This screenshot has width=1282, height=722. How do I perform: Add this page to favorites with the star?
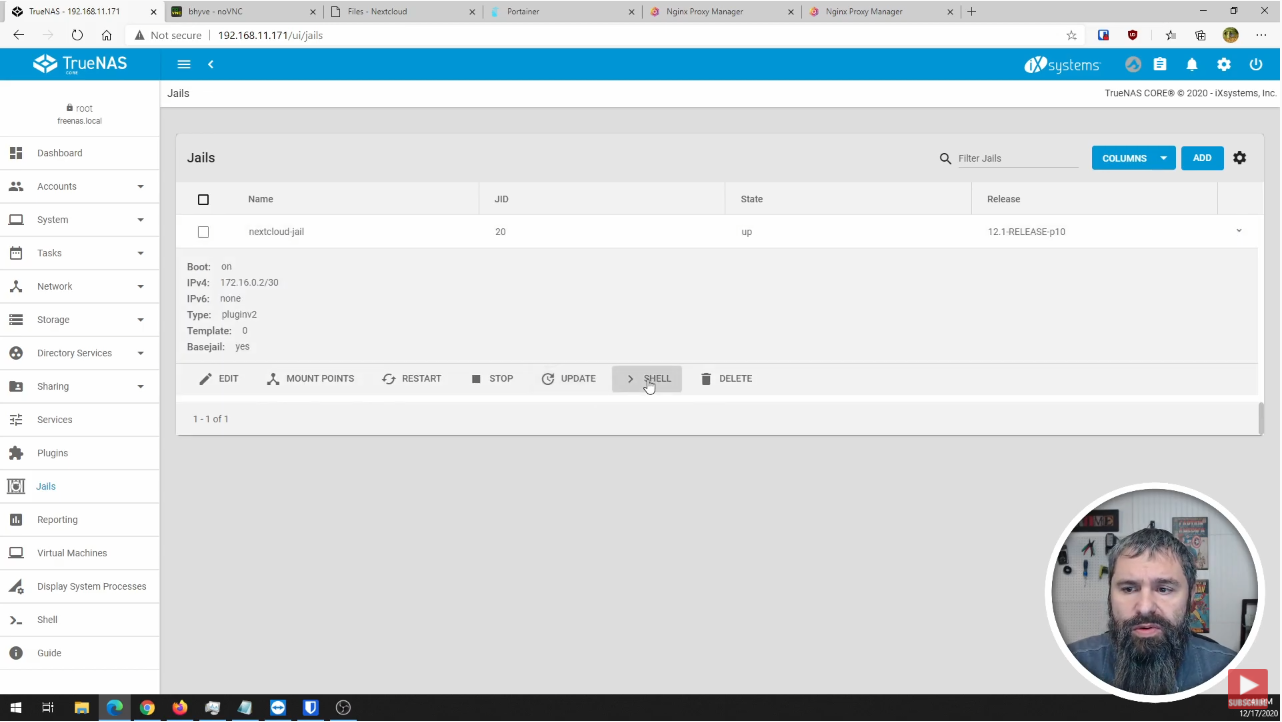click(1072, 35)
